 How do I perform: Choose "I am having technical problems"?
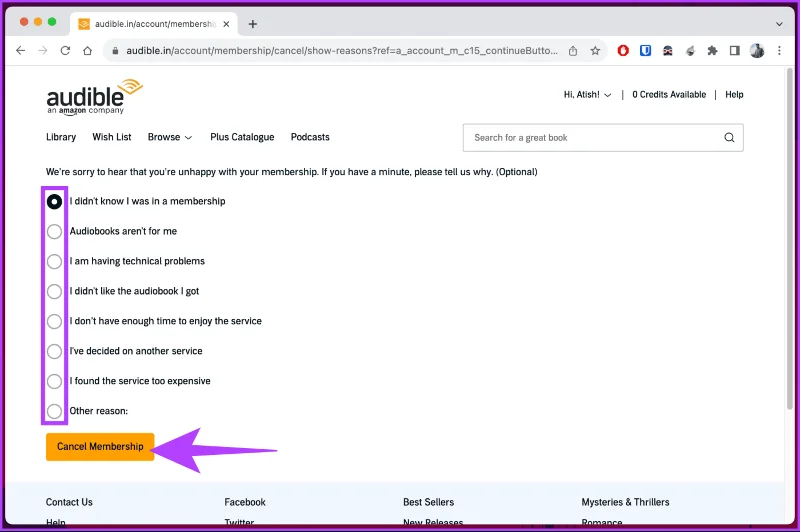coord(54,261)
